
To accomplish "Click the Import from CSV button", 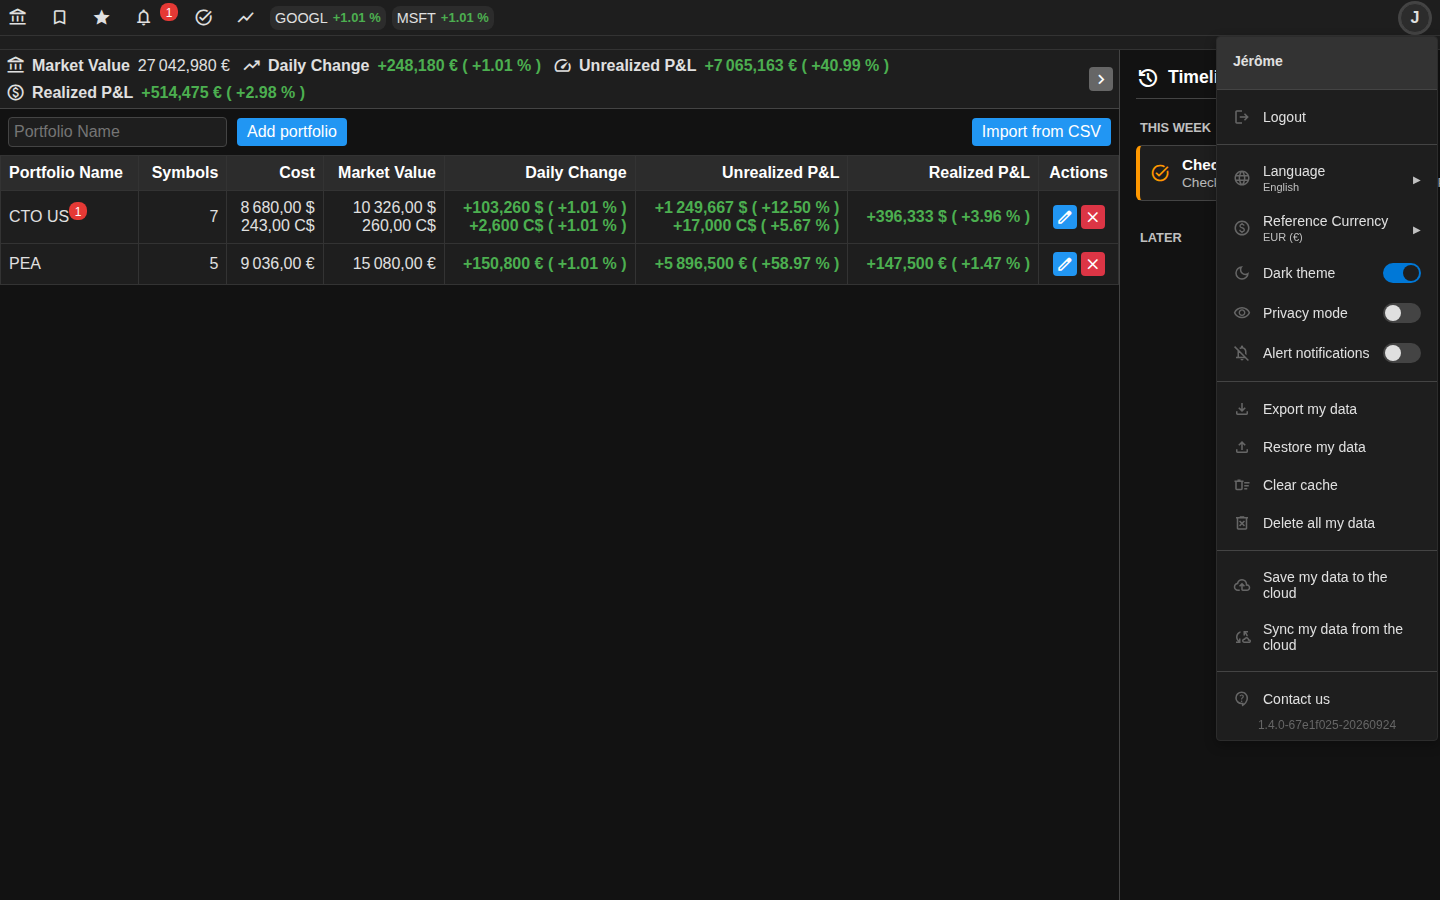I will click(x=1041, y=132).
